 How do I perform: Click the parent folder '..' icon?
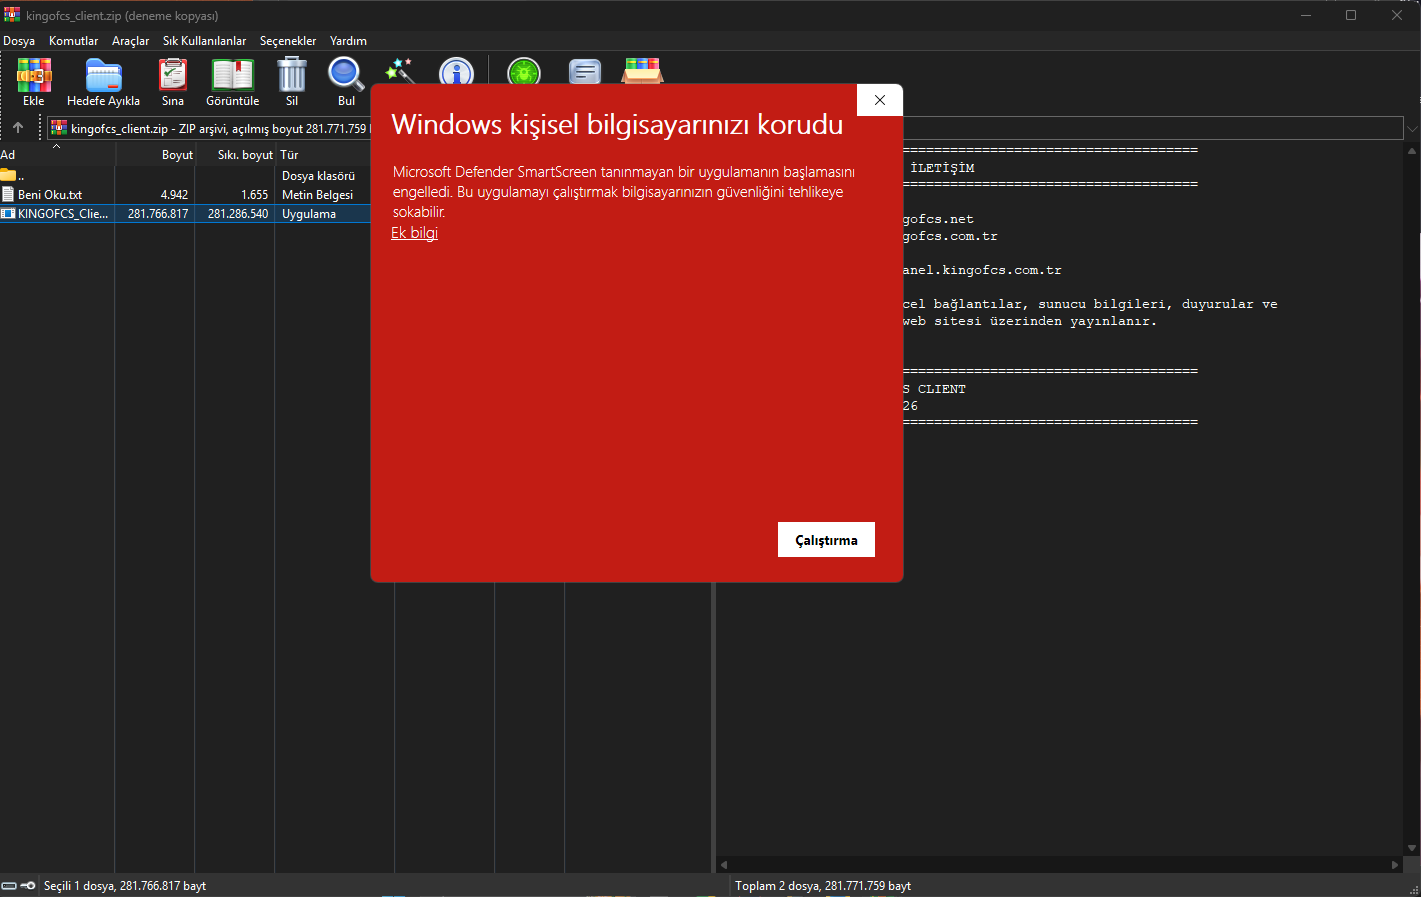click(x=8, y=175)
